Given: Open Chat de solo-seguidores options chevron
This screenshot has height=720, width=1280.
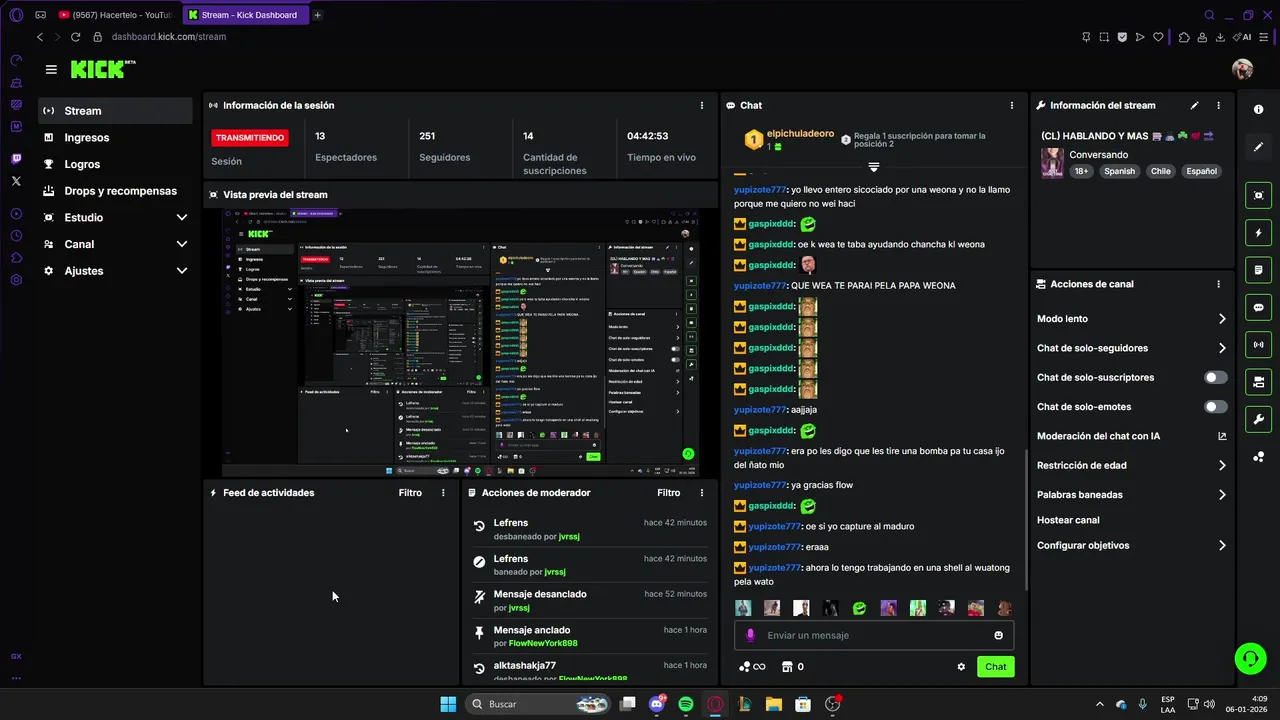Looking at the screenshot, I should [x=1222, y=348].
